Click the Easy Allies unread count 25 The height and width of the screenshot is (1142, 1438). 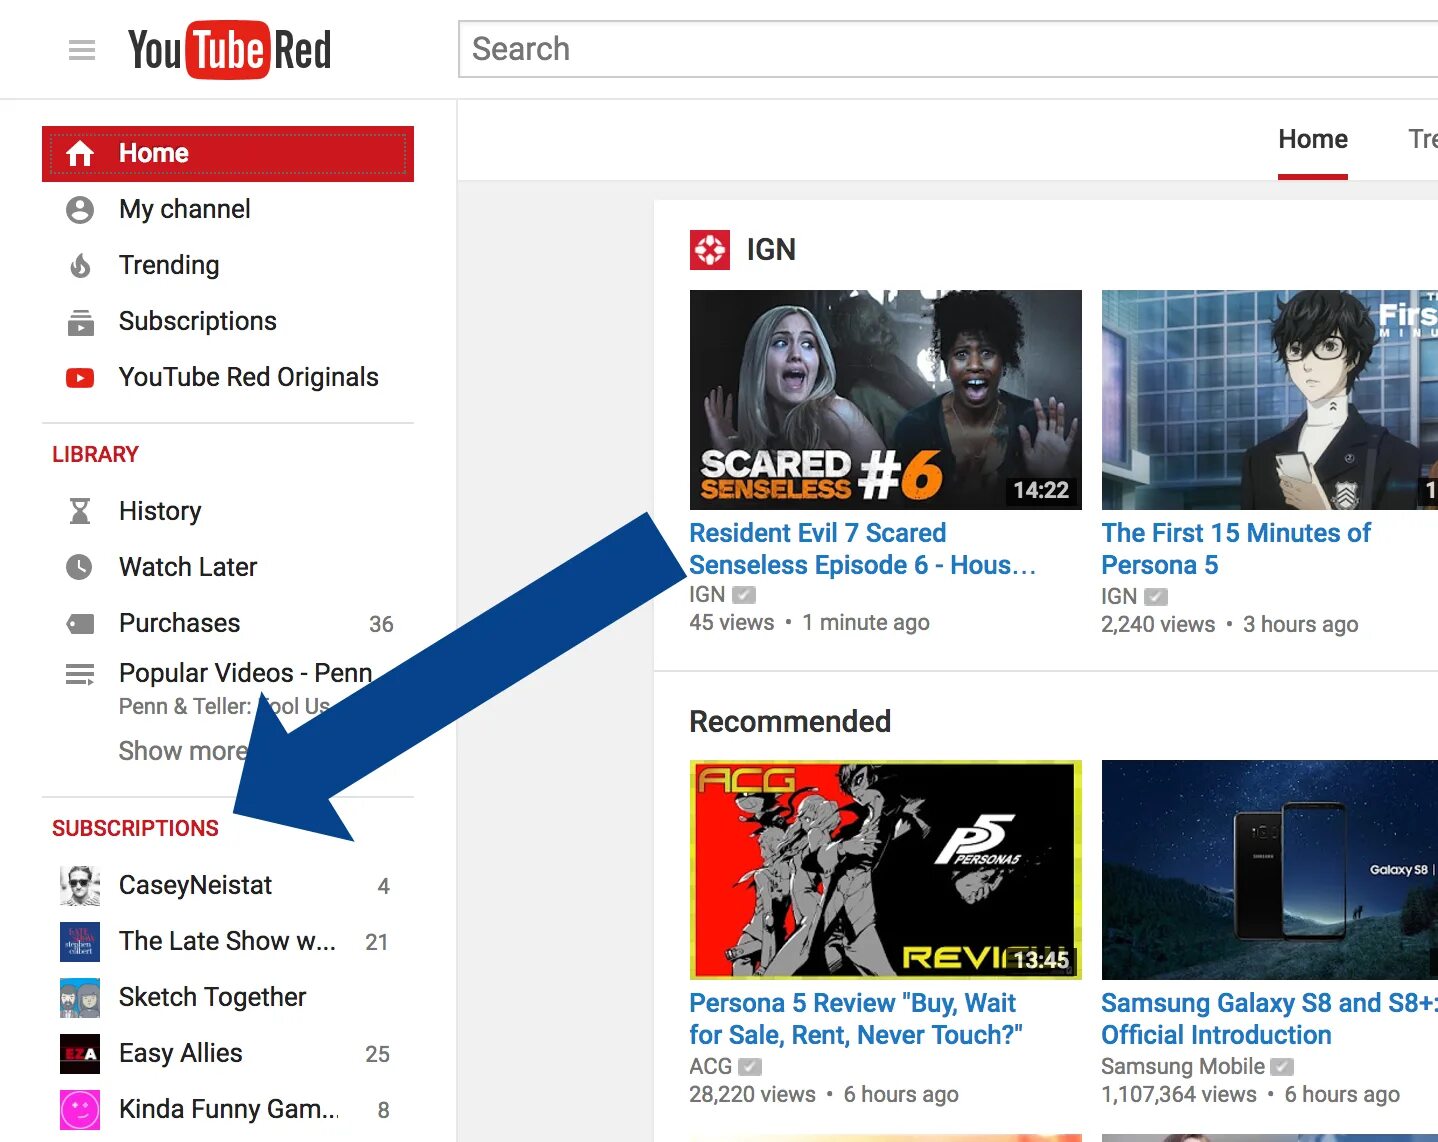(x=378, y=1055)
